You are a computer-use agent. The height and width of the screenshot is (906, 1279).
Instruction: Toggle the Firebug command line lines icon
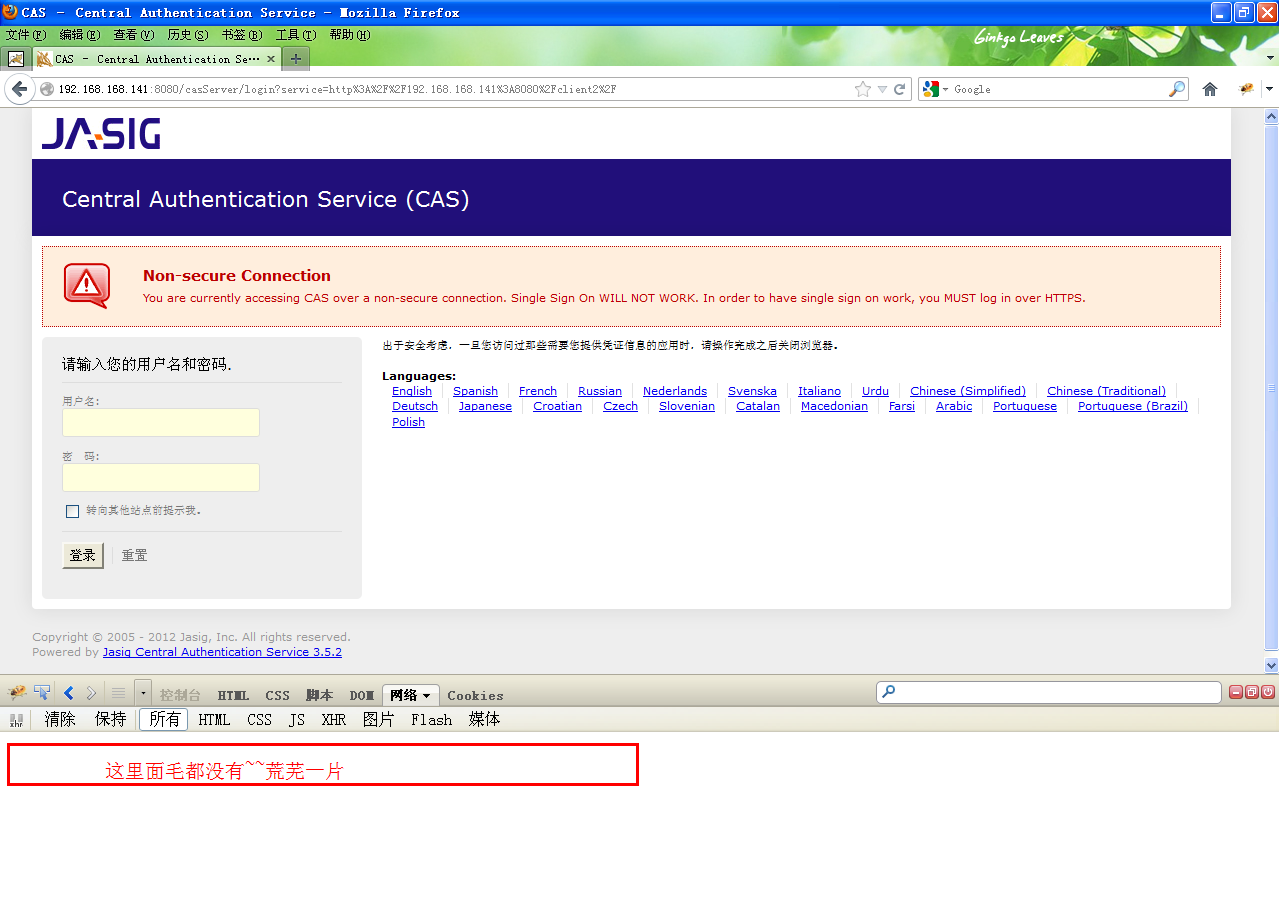tap(118, 693)
